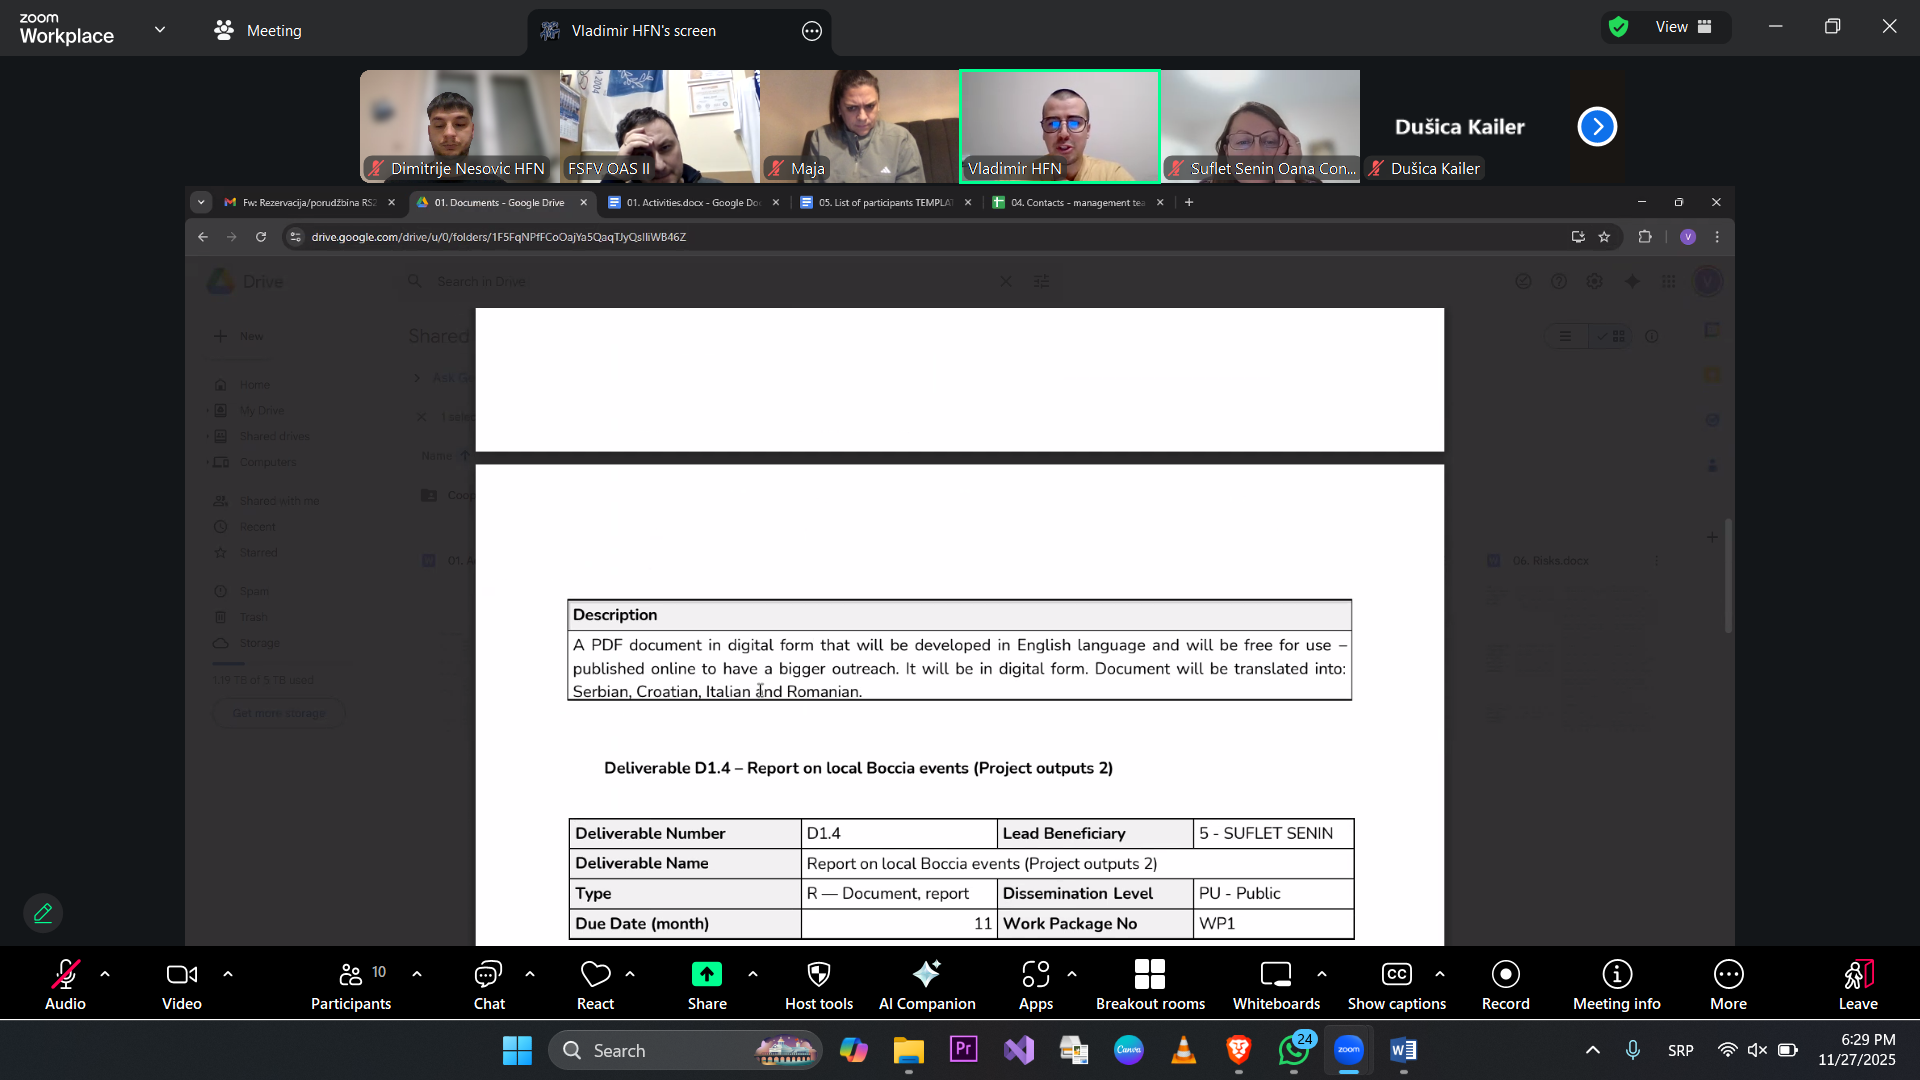Click the green encryption shield icon
1920x1080 pixels.
click(1619, 27)
